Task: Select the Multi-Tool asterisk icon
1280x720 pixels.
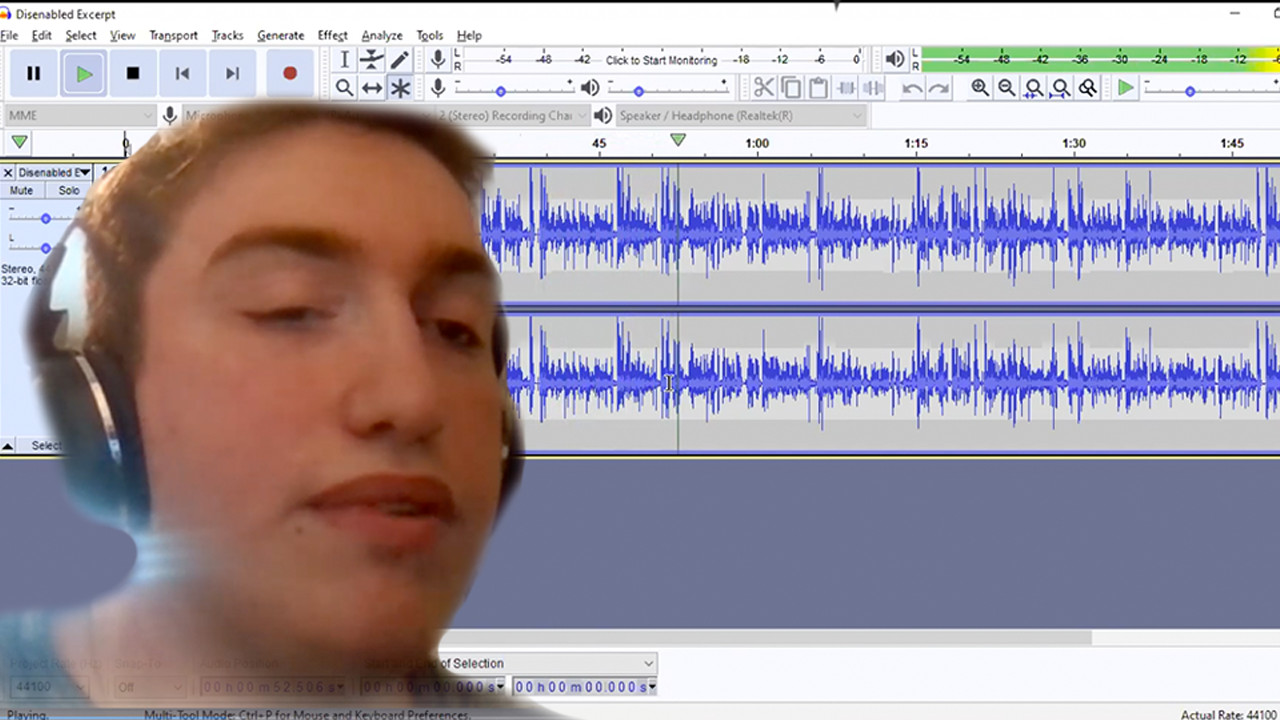Action: pyautogui.click(x=400, y=88)
